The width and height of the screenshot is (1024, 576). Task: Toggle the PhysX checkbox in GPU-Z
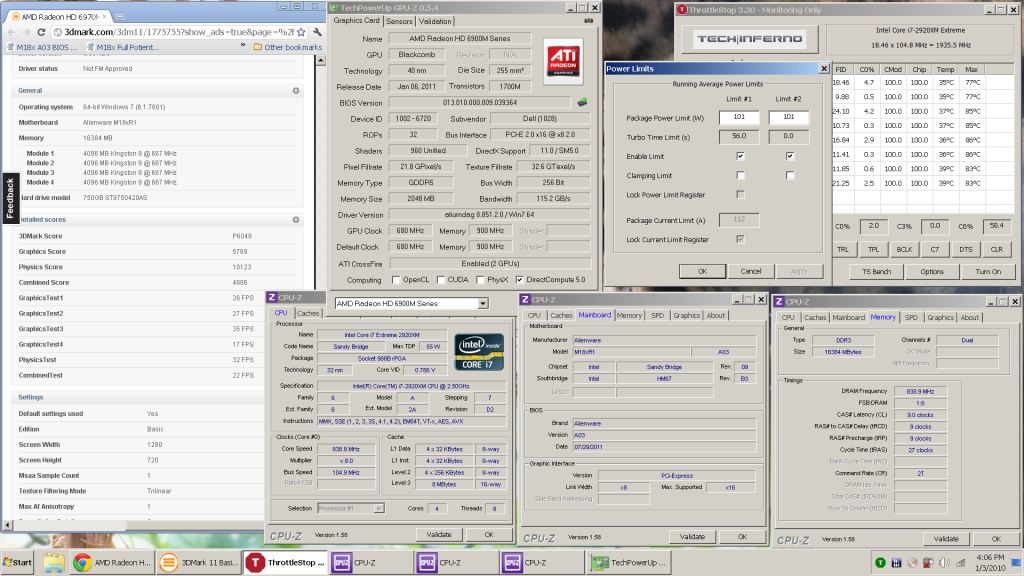coord(480,280)
